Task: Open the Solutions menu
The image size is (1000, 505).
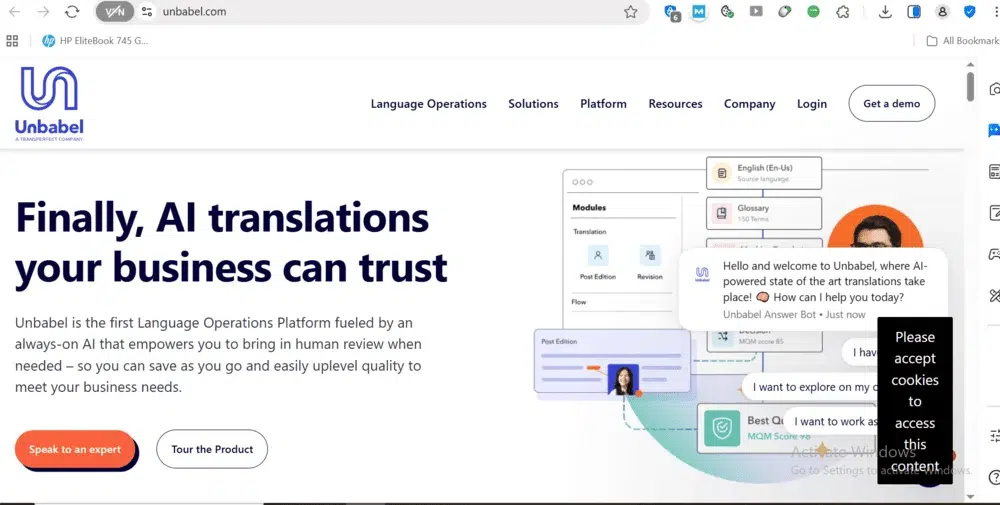Action: pos(533,104)
